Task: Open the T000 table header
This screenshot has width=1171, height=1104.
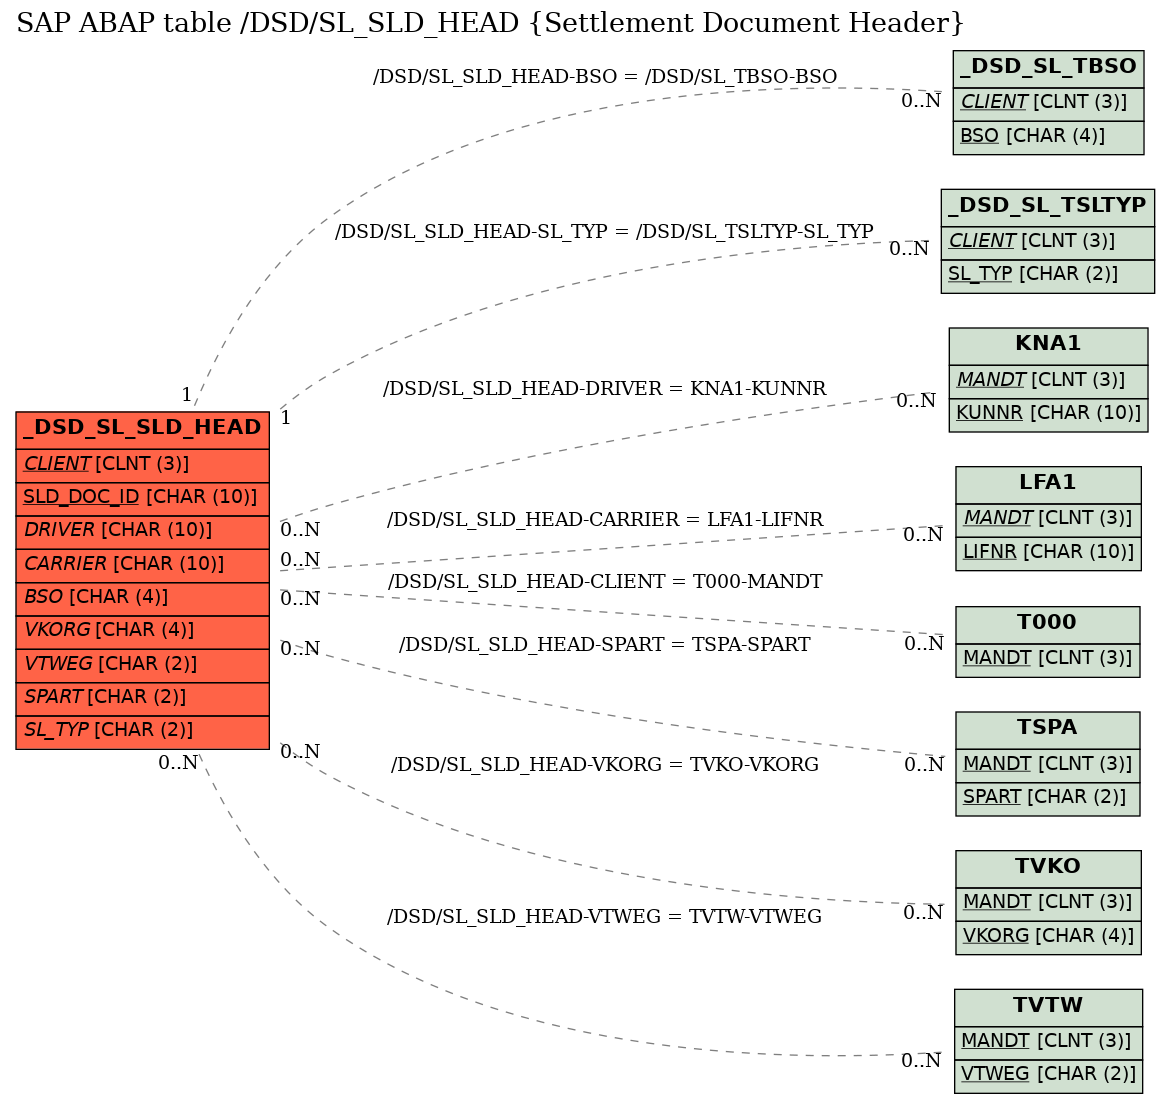Action: 1048,624
